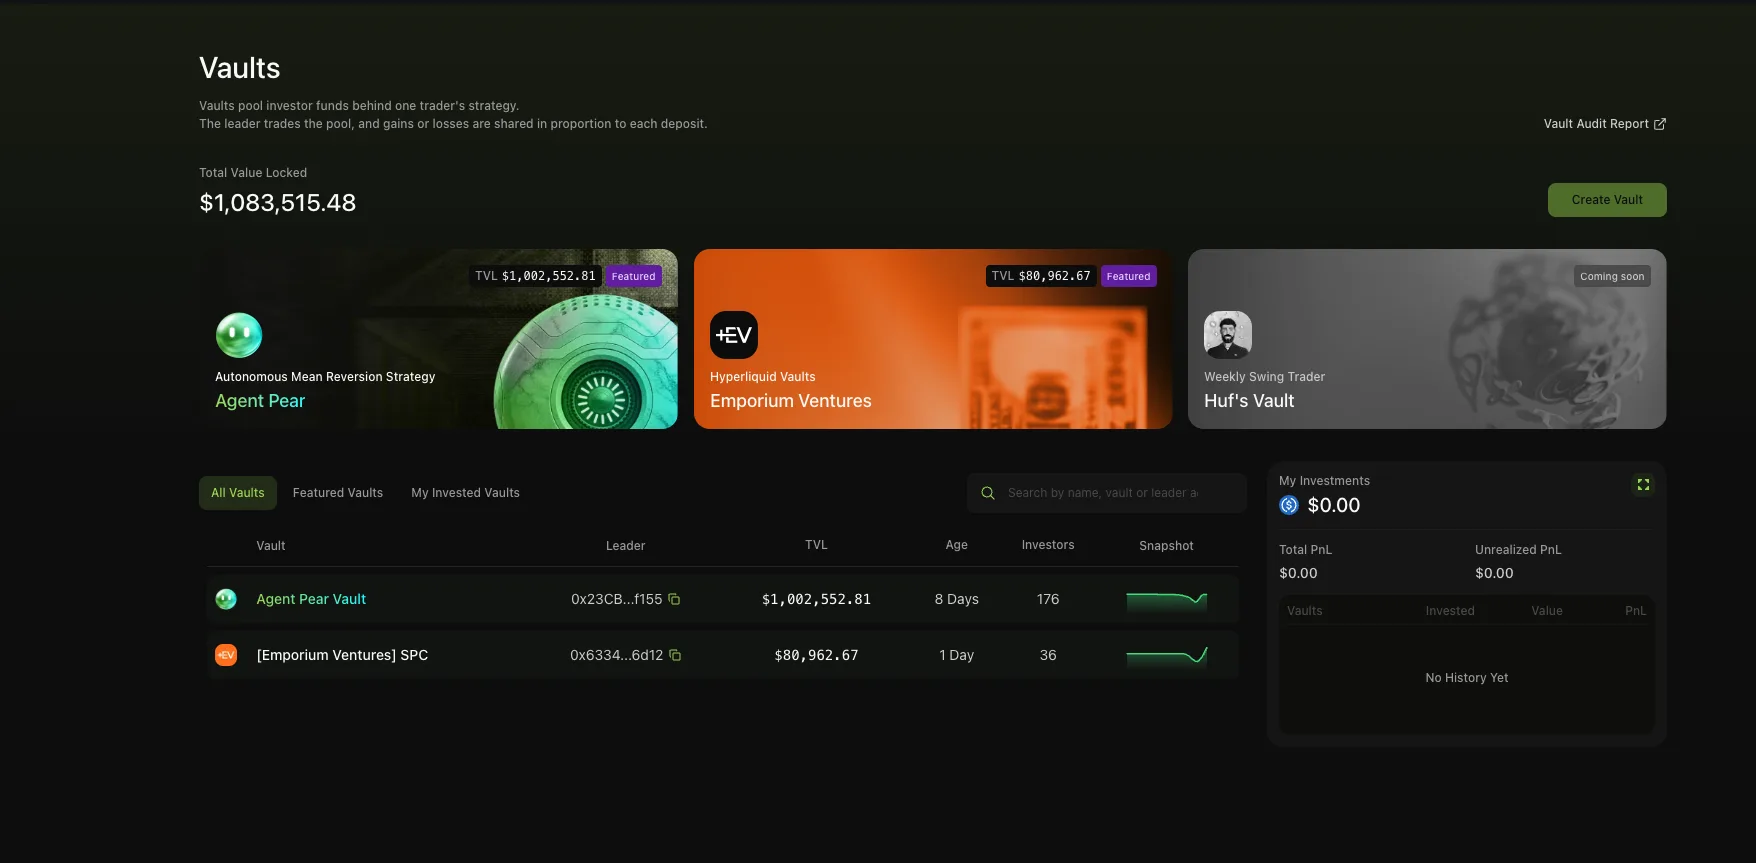The image size is (1756, 863).
Task: Open the Emporium Ventures featured card
Action: tap(933, 339)
